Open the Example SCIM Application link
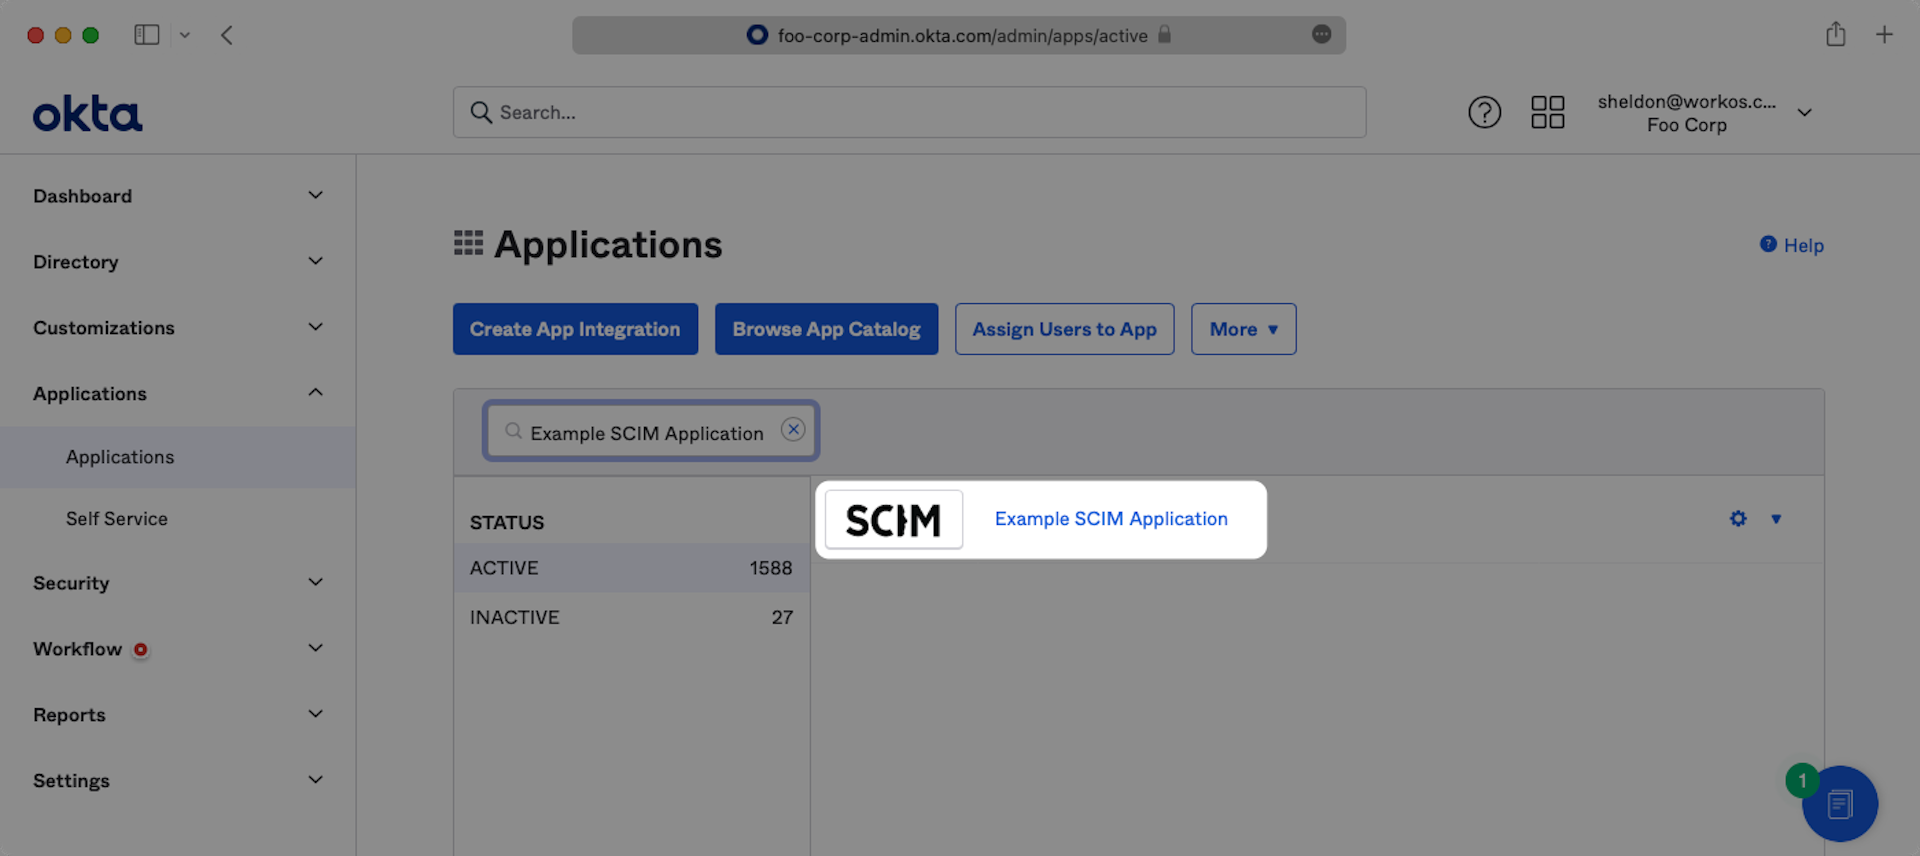The width and height of the screenshot is (1920, 856). click(1110, 519)
